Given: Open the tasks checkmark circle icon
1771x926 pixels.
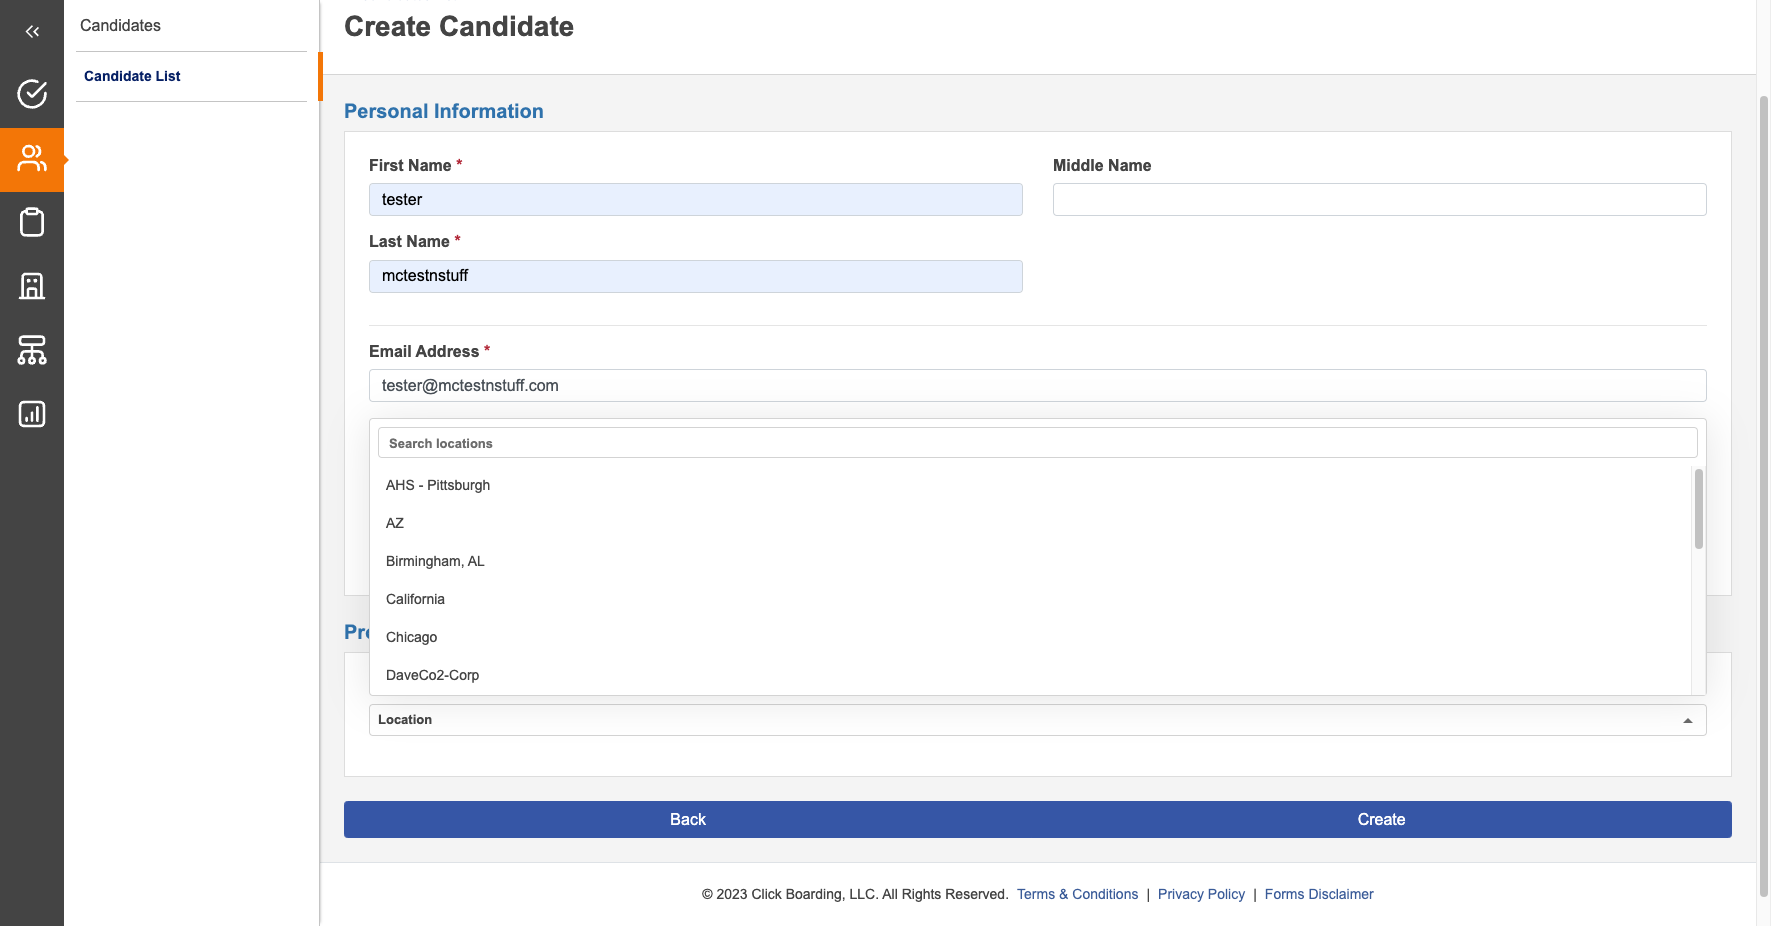Looking at the screenshot, I should click(32, 94).
